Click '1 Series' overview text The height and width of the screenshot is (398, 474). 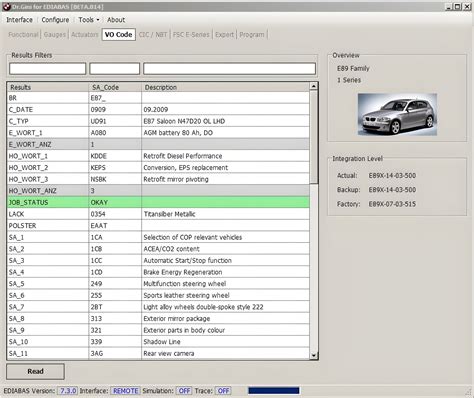pos(349,80)
